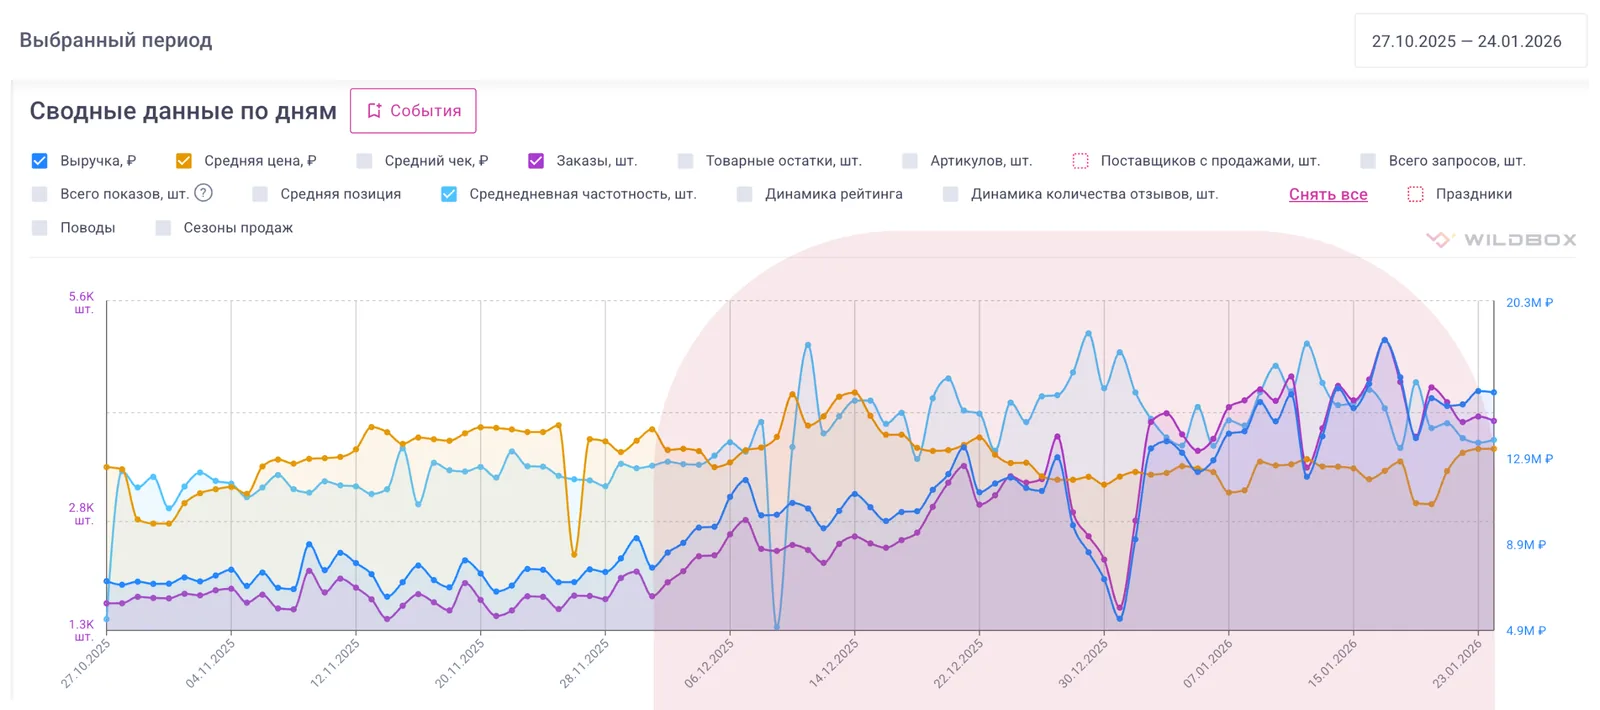Click the 2.8K шт. left axis label
The image size is (1600, 710).
click(x=81, y=514)
